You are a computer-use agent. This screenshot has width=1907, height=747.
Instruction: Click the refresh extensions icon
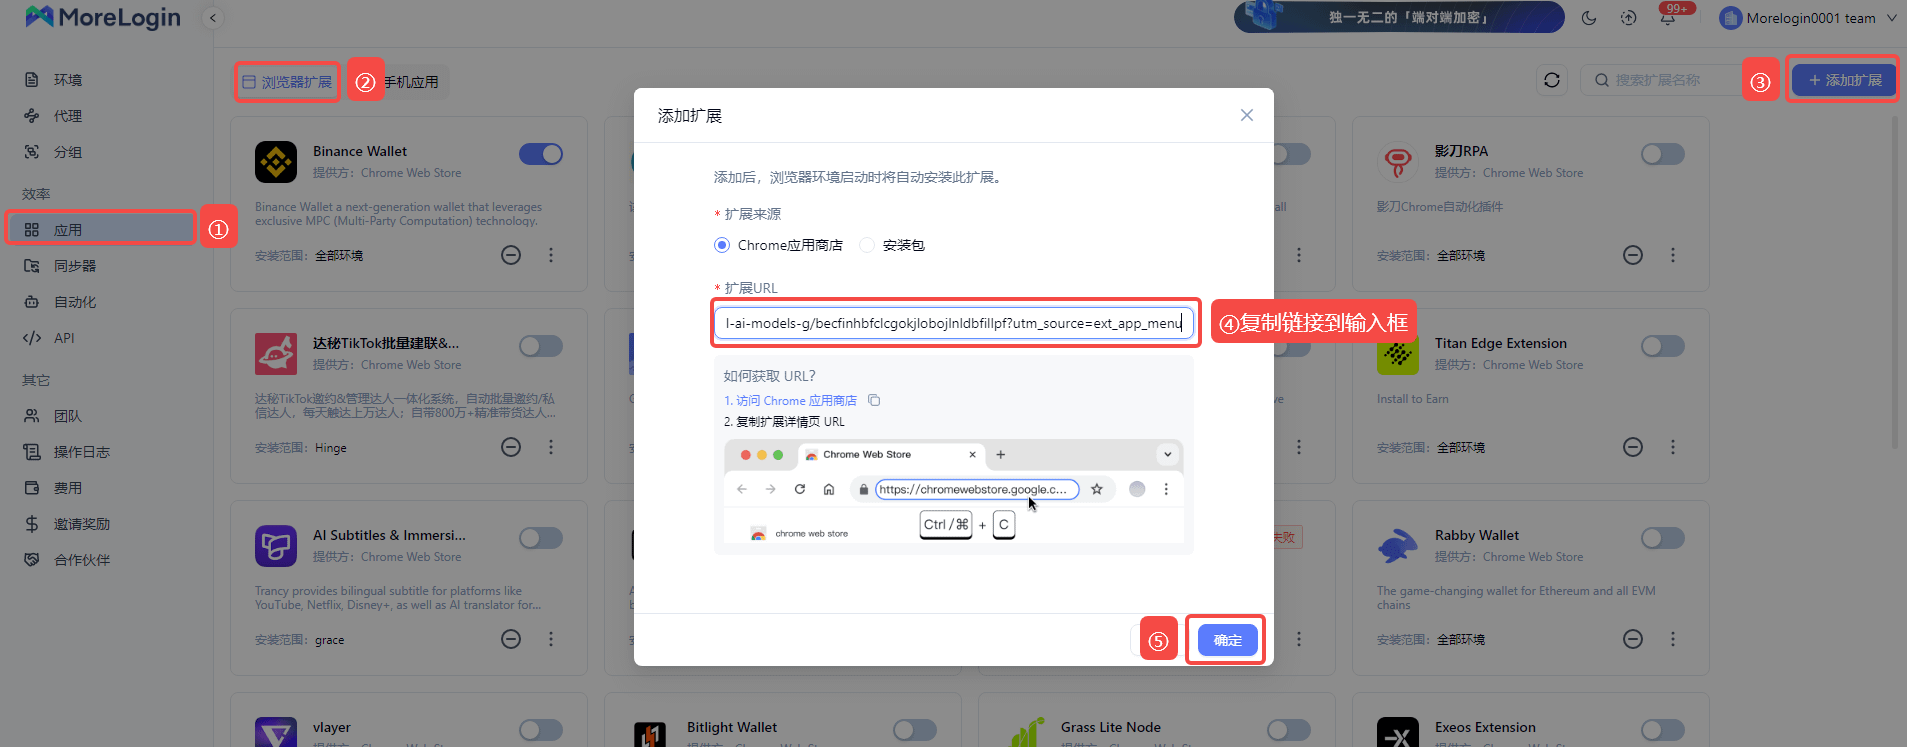(1552, 80)
